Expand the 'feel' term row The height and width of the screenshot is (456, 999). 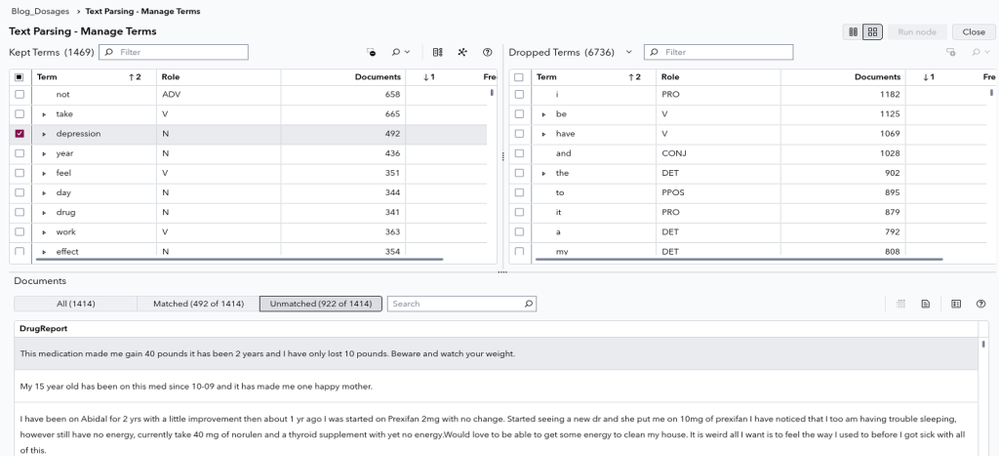point(44,172)
